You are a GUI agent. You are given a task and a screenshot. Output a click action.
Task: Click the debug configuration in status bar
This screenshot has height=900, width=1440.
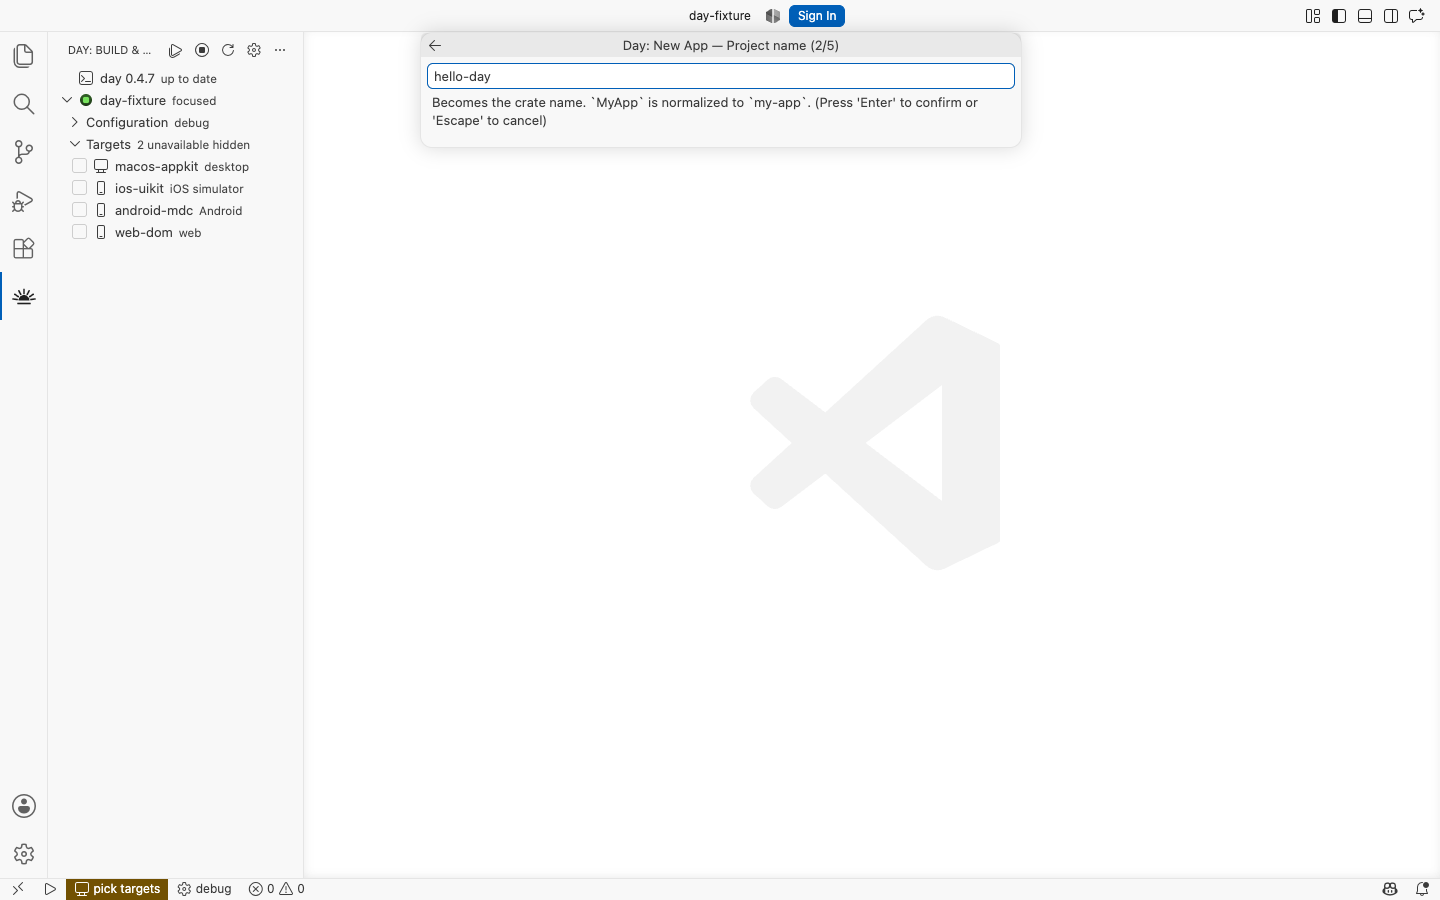[204, 889]
